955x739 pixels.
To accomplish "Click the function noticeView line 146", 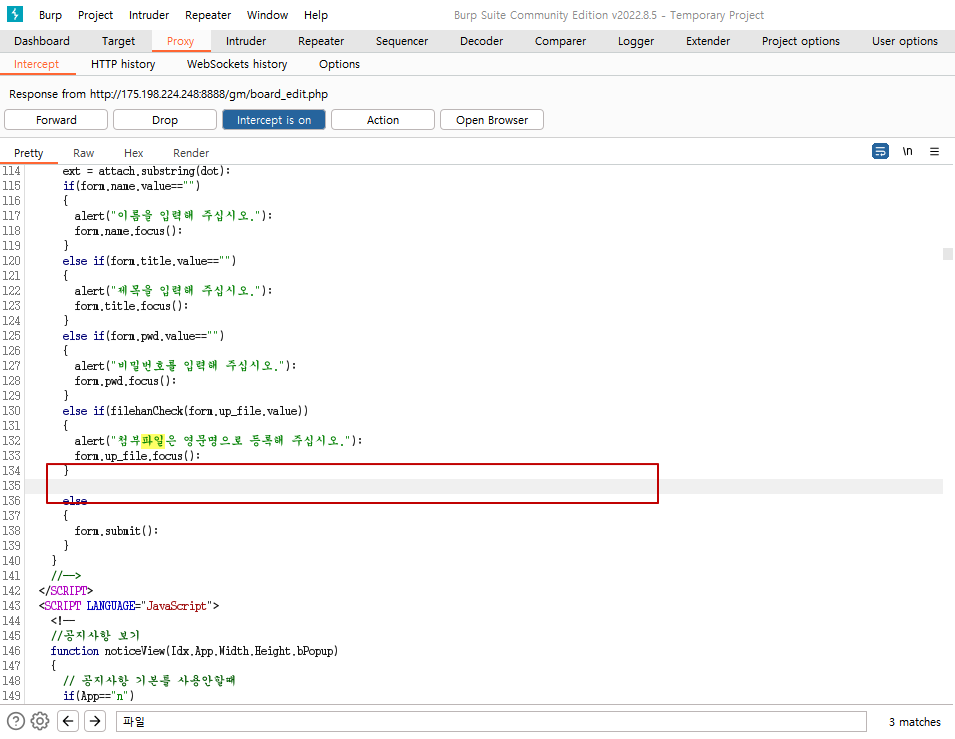I will (x=194, y=651).
